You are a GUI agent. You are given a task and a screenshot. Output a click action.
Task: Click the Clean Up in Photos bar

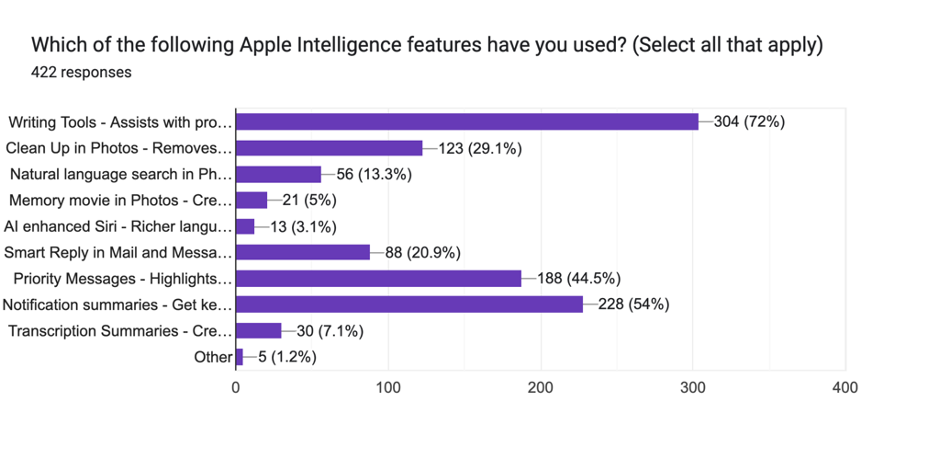click(329, 148)
